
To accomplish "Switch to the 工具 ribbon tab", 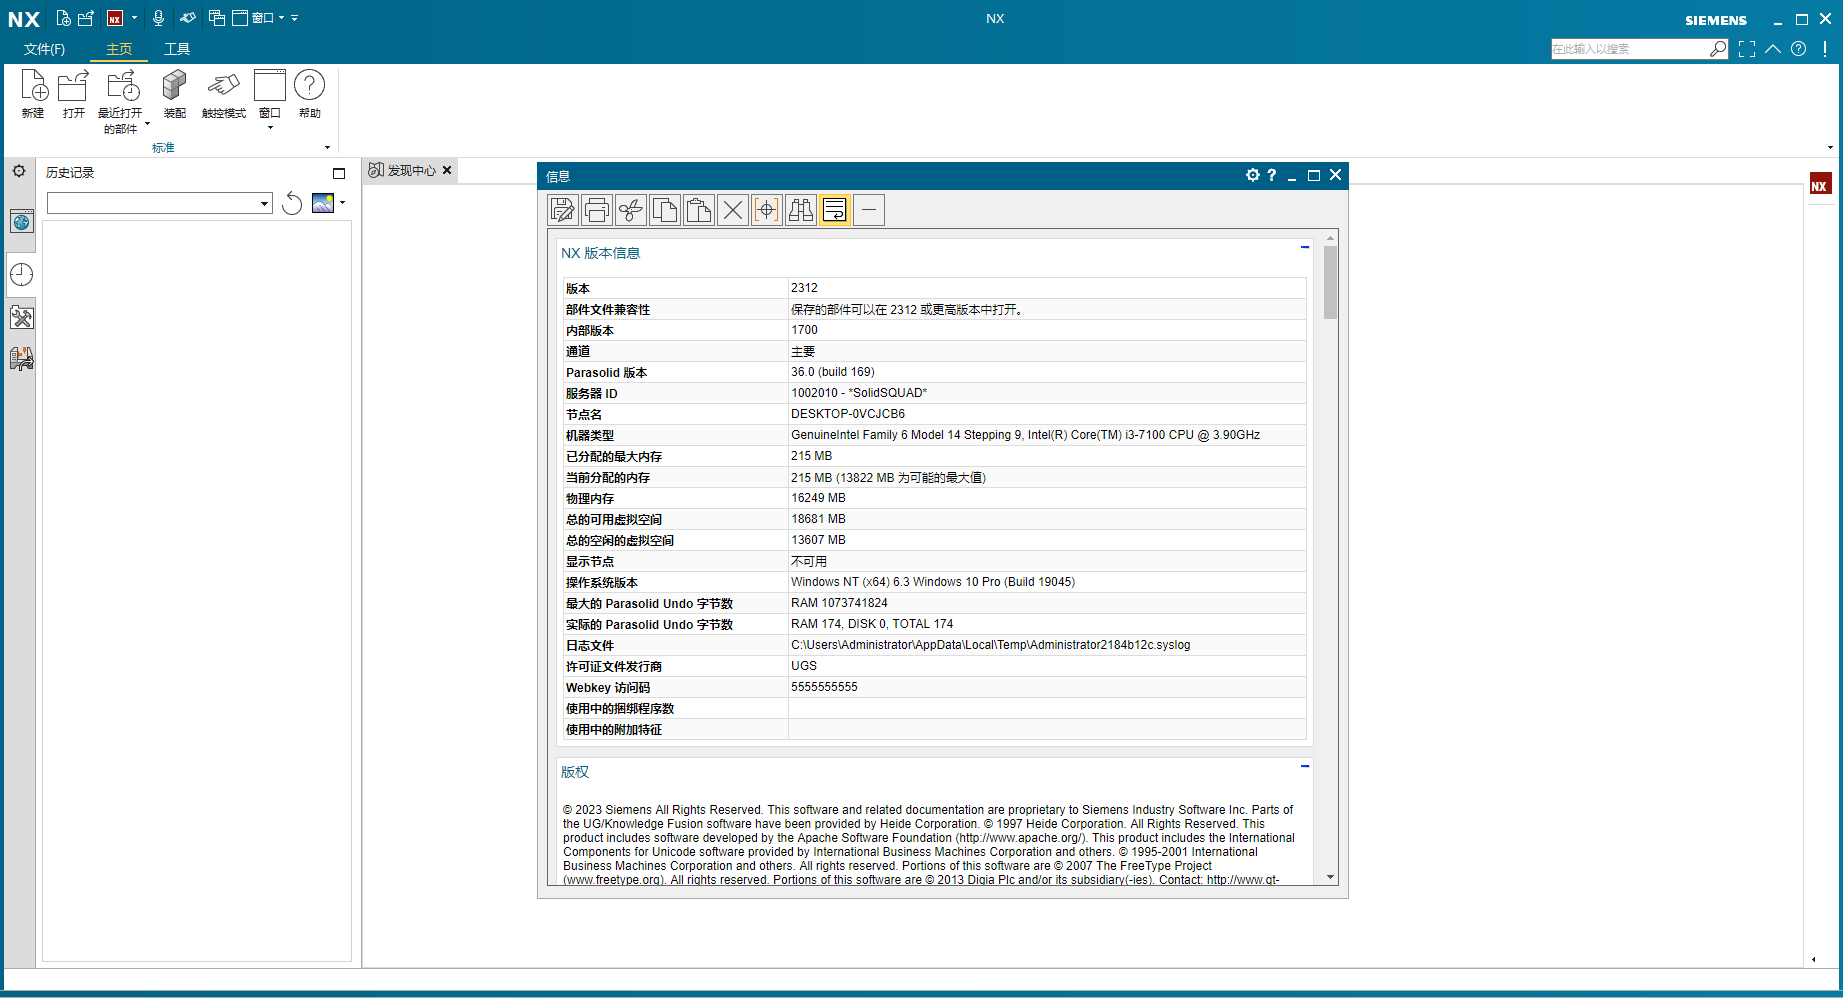I will [x=177, y=48].
